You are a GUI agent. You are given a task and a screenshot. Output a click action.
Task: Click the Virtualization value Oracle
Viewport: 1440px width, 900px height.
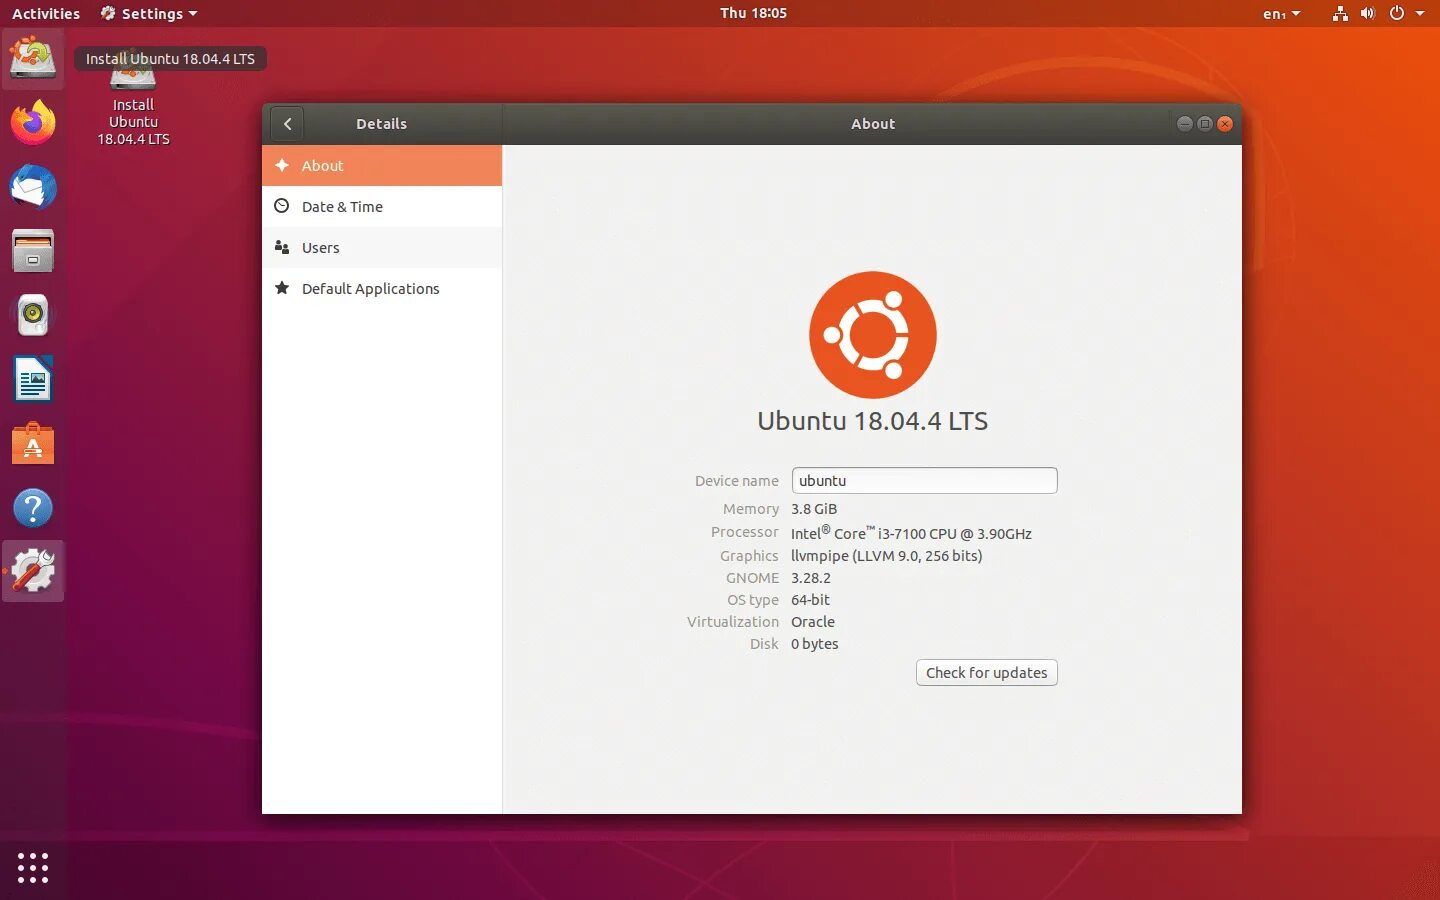(813, 622)
